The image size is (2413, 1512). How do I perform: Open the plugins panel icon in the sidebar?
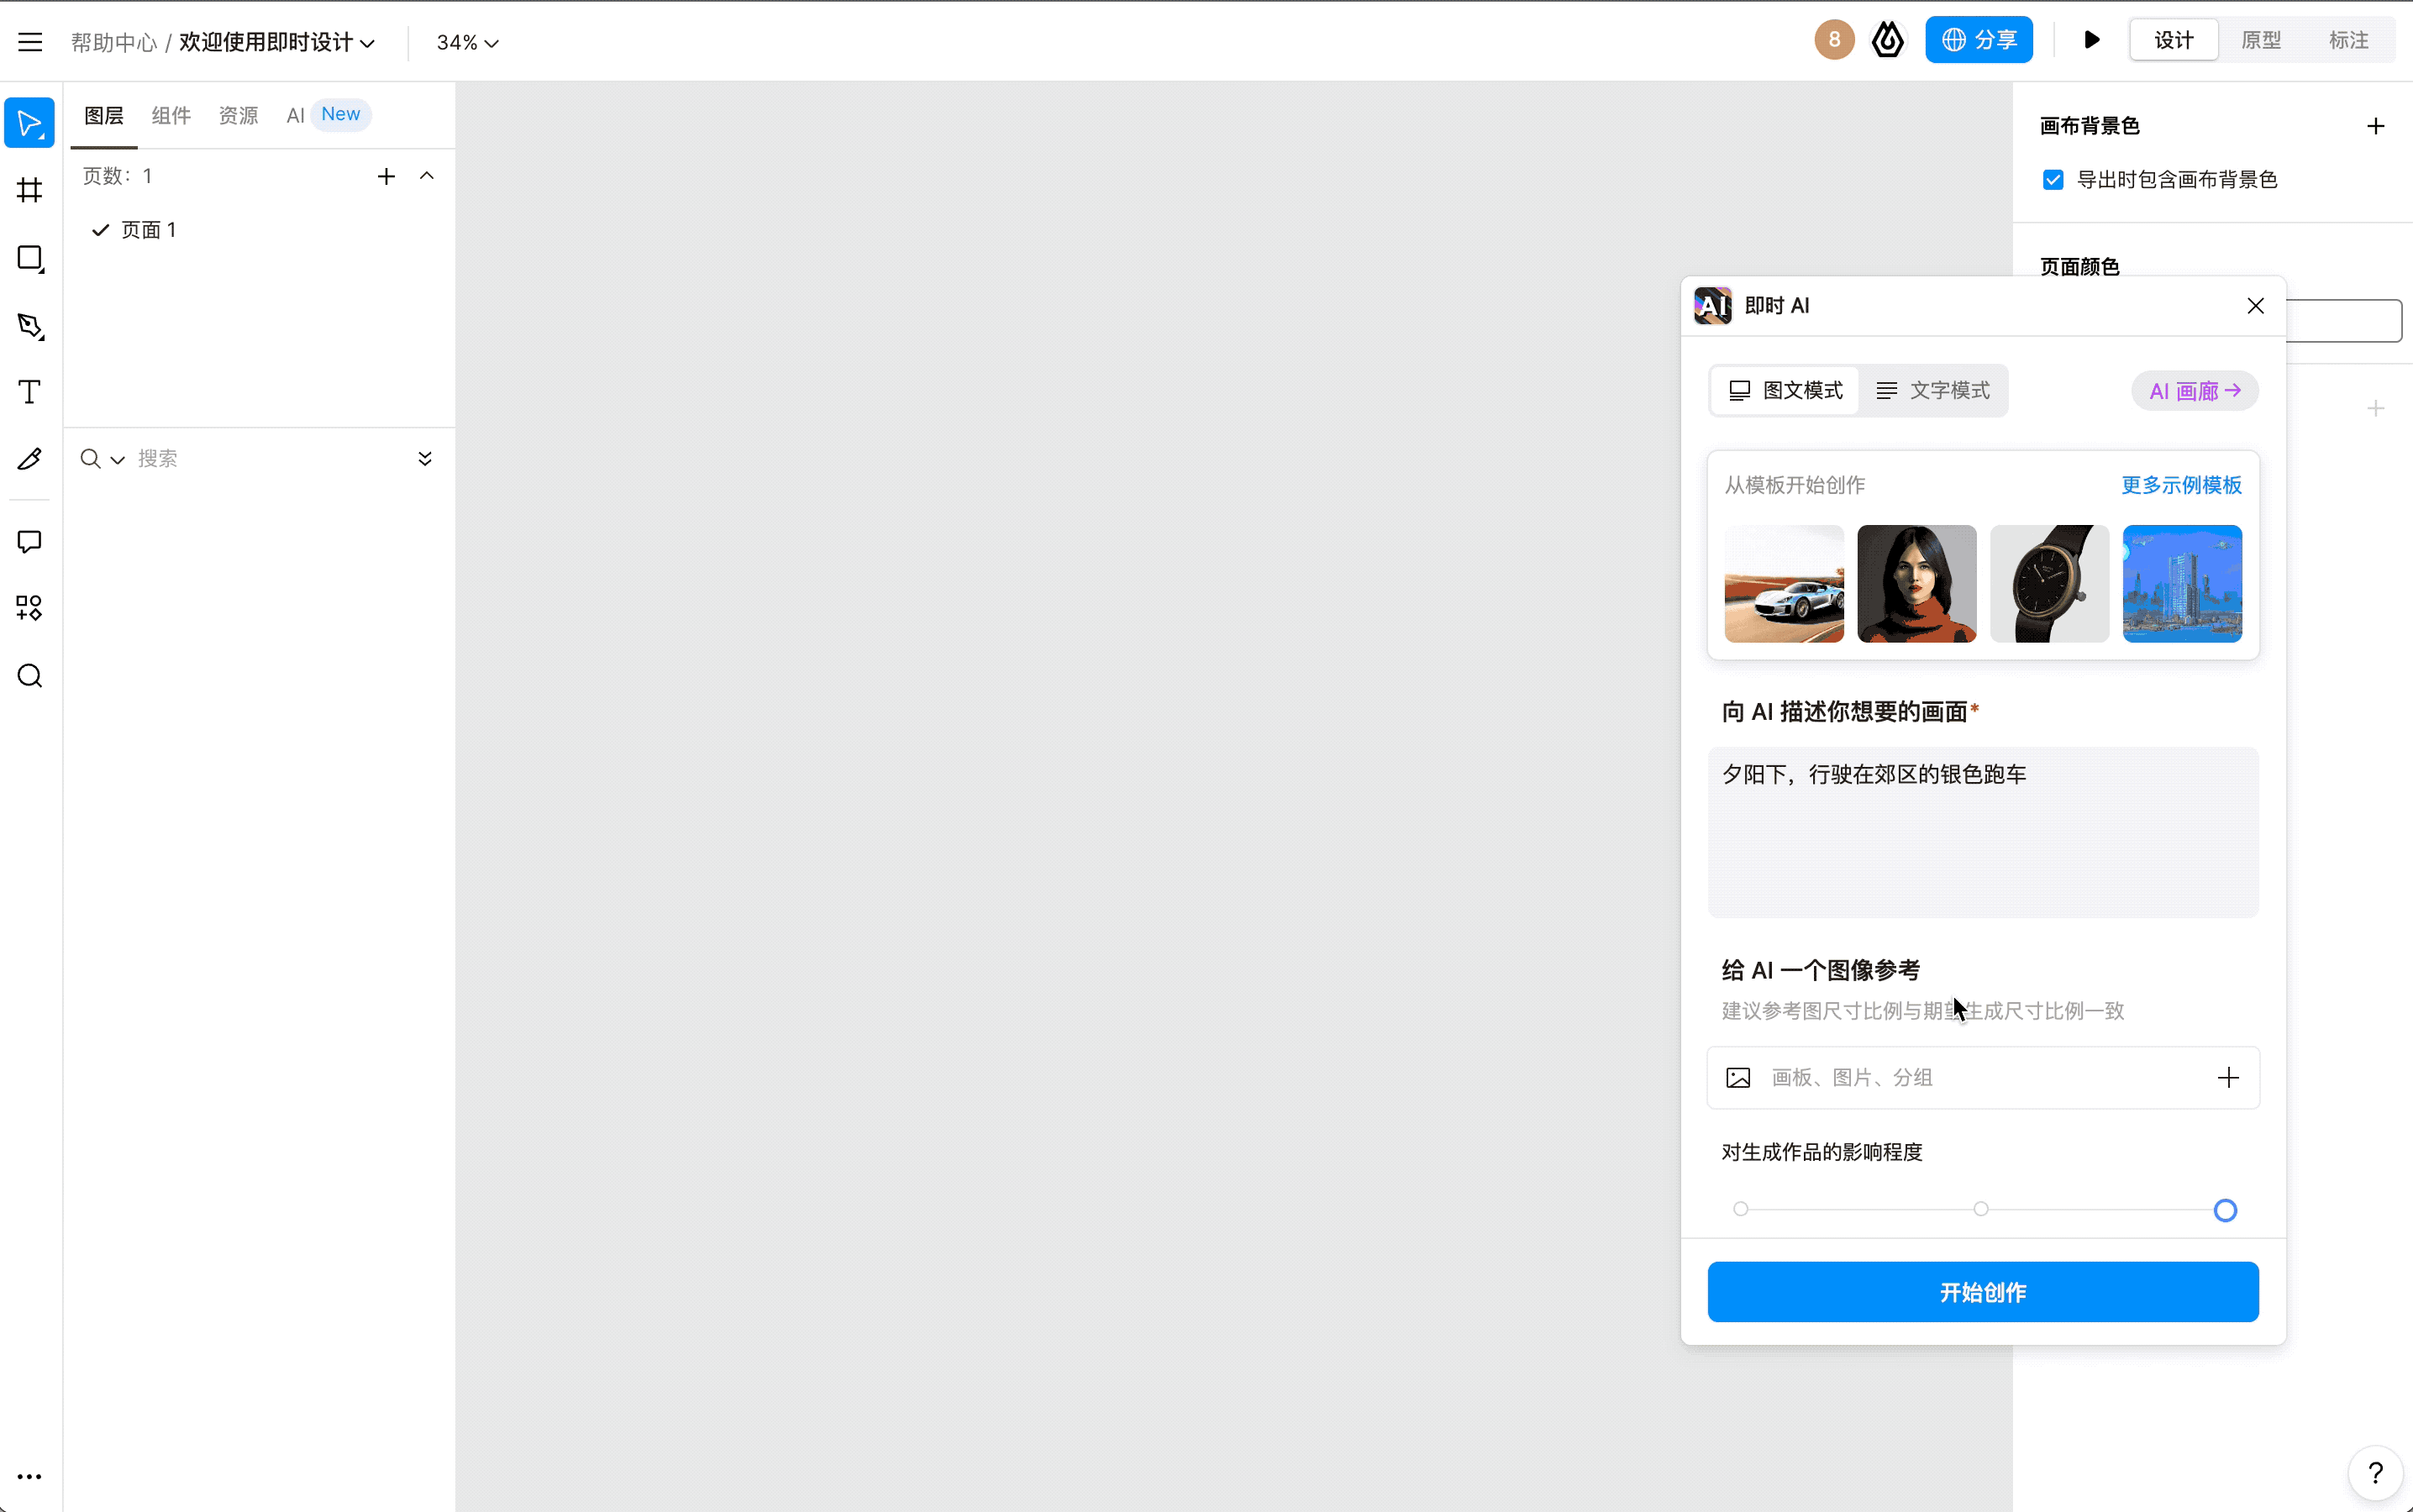pyautogui.click(x=29, y=608)
